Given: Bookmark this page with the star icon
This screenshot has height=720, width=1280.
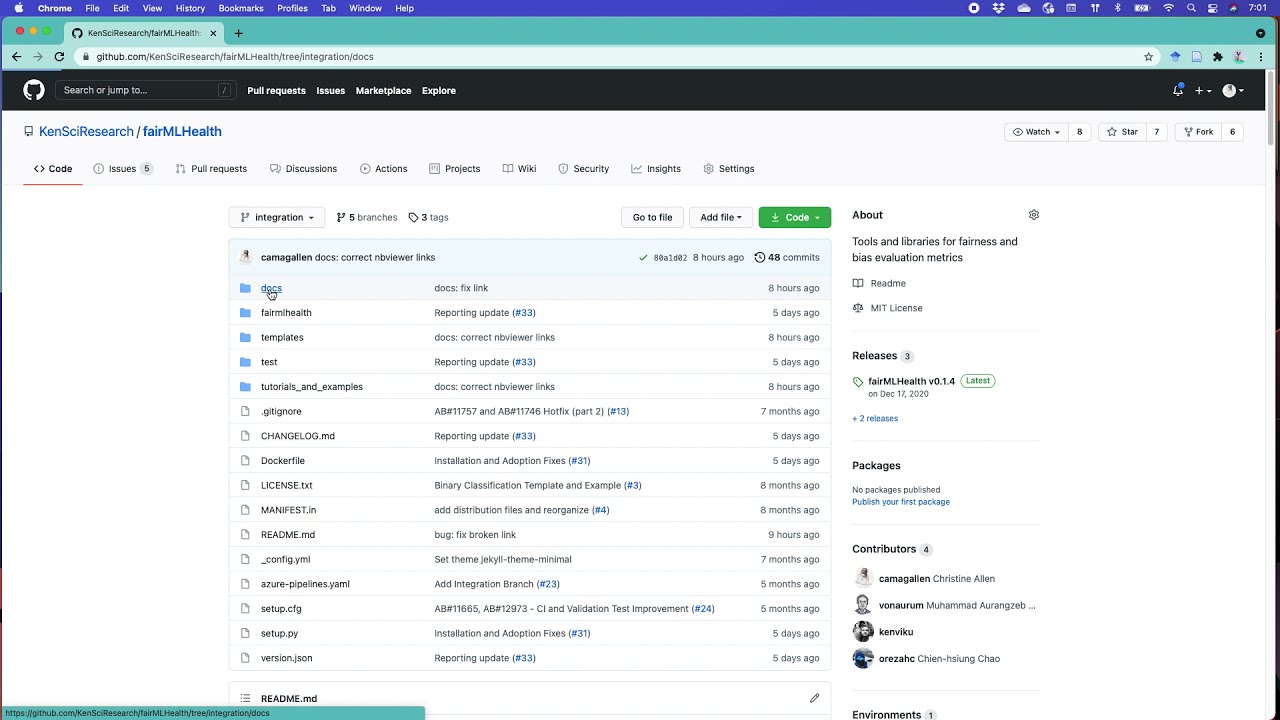Looking at the screenshot, I should coord(1149,57).
